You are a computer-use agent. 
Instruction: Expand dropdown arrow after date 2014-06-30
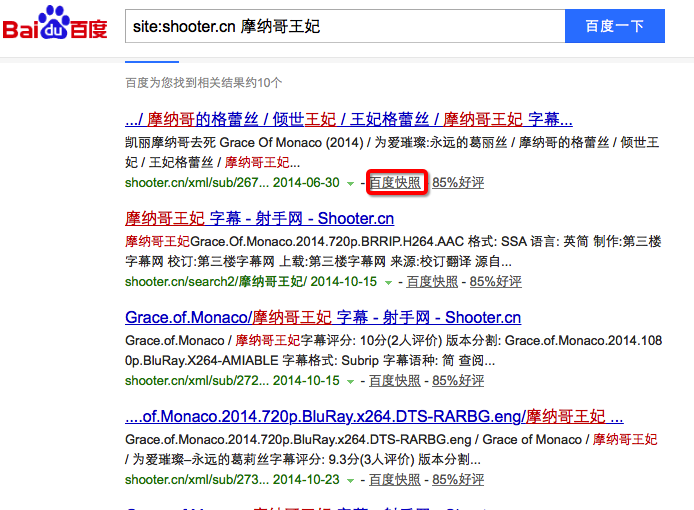[351, 183]
